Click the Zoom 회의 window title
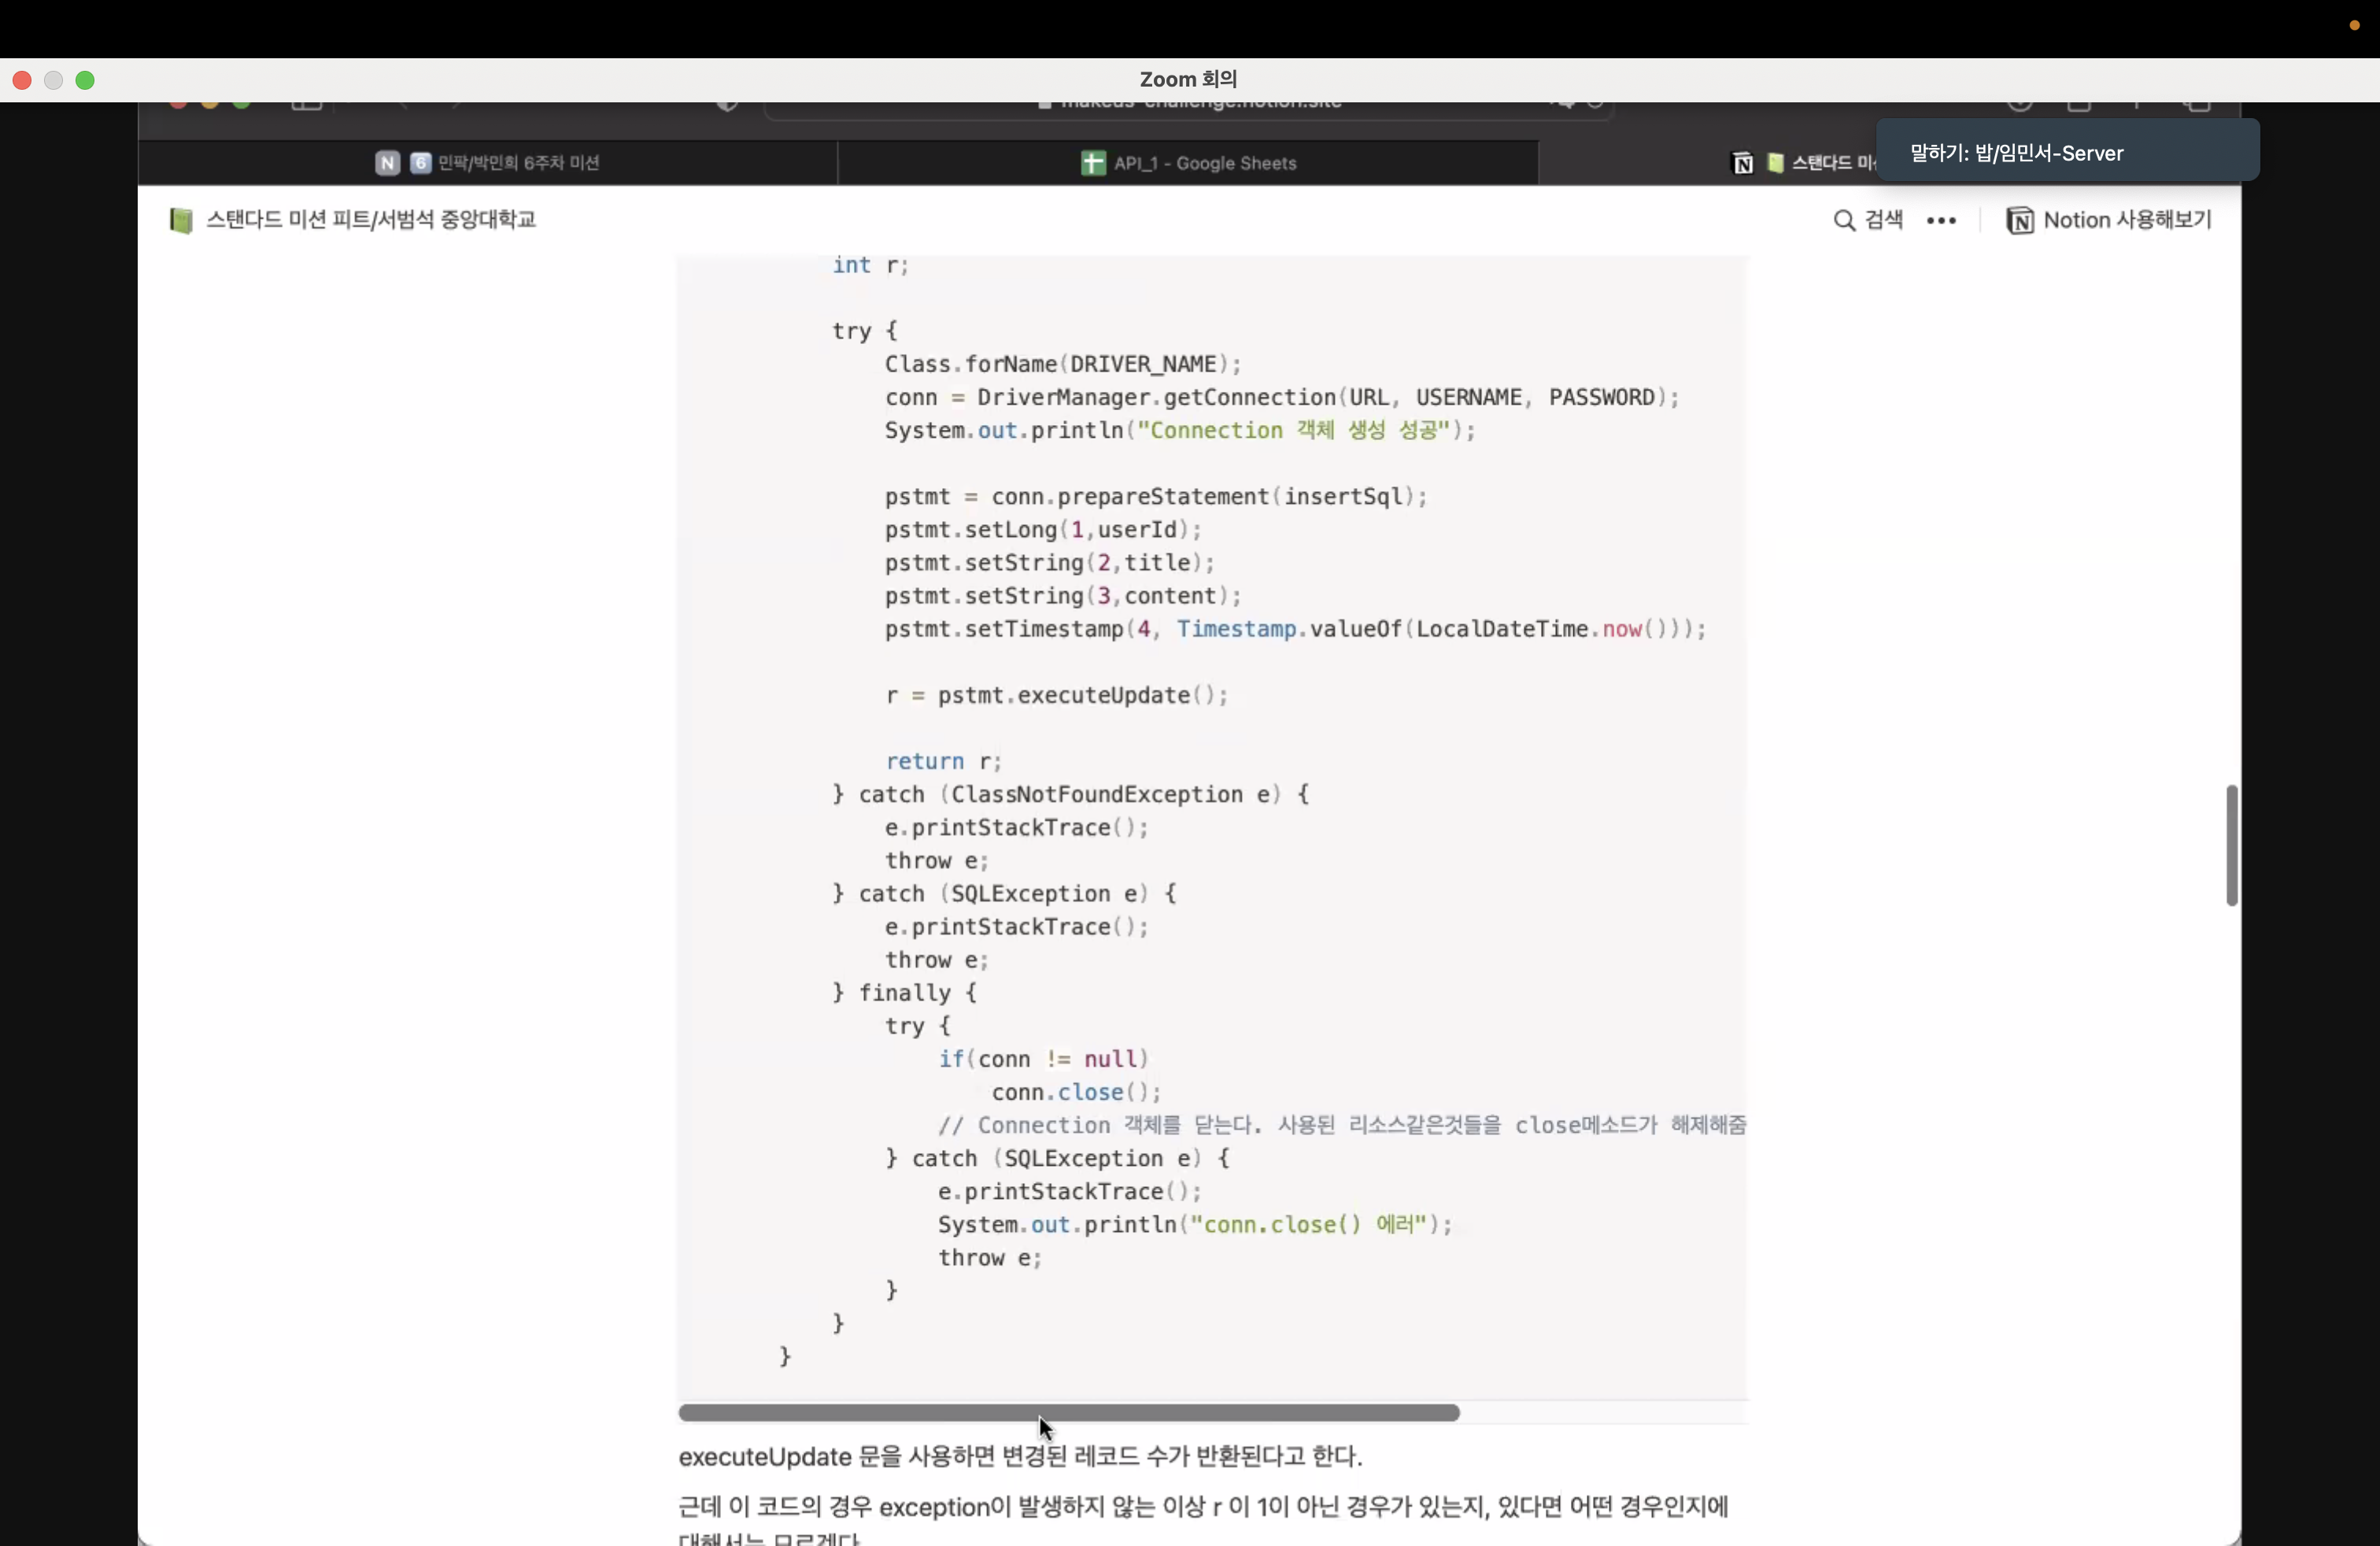The width and height of the screenshot is (2380, 1546). (1188, 79)
